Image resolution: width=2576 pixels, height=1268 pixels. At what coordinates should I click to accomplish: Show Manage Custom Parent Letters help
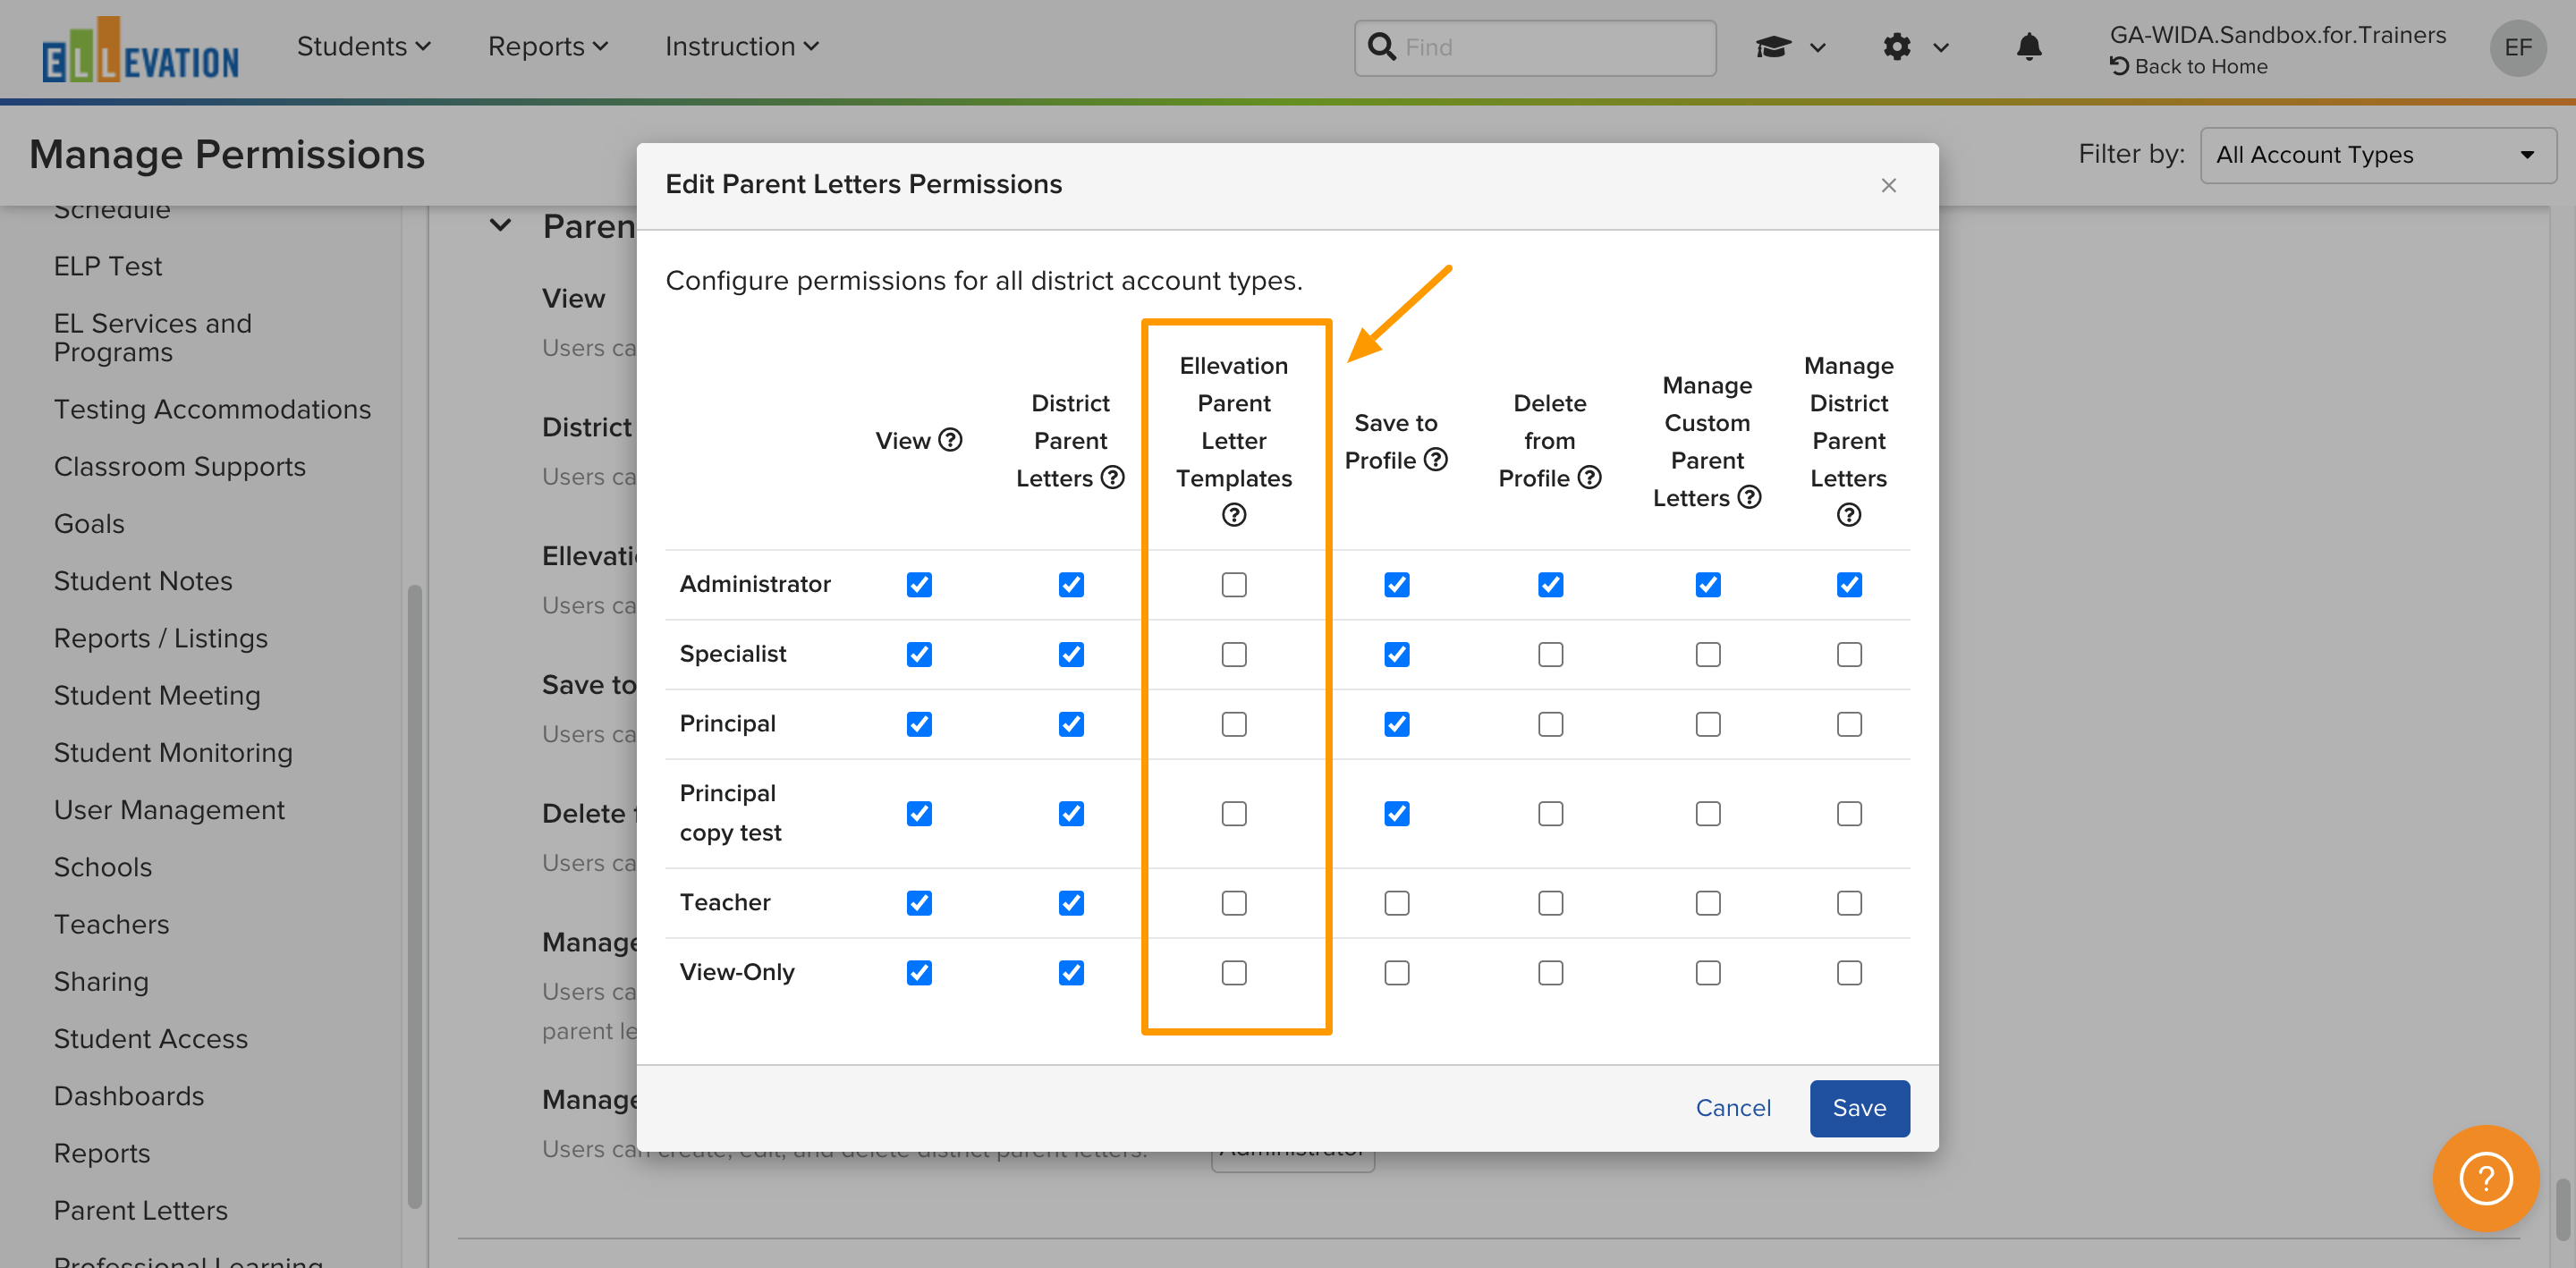tap(1749, 497)
